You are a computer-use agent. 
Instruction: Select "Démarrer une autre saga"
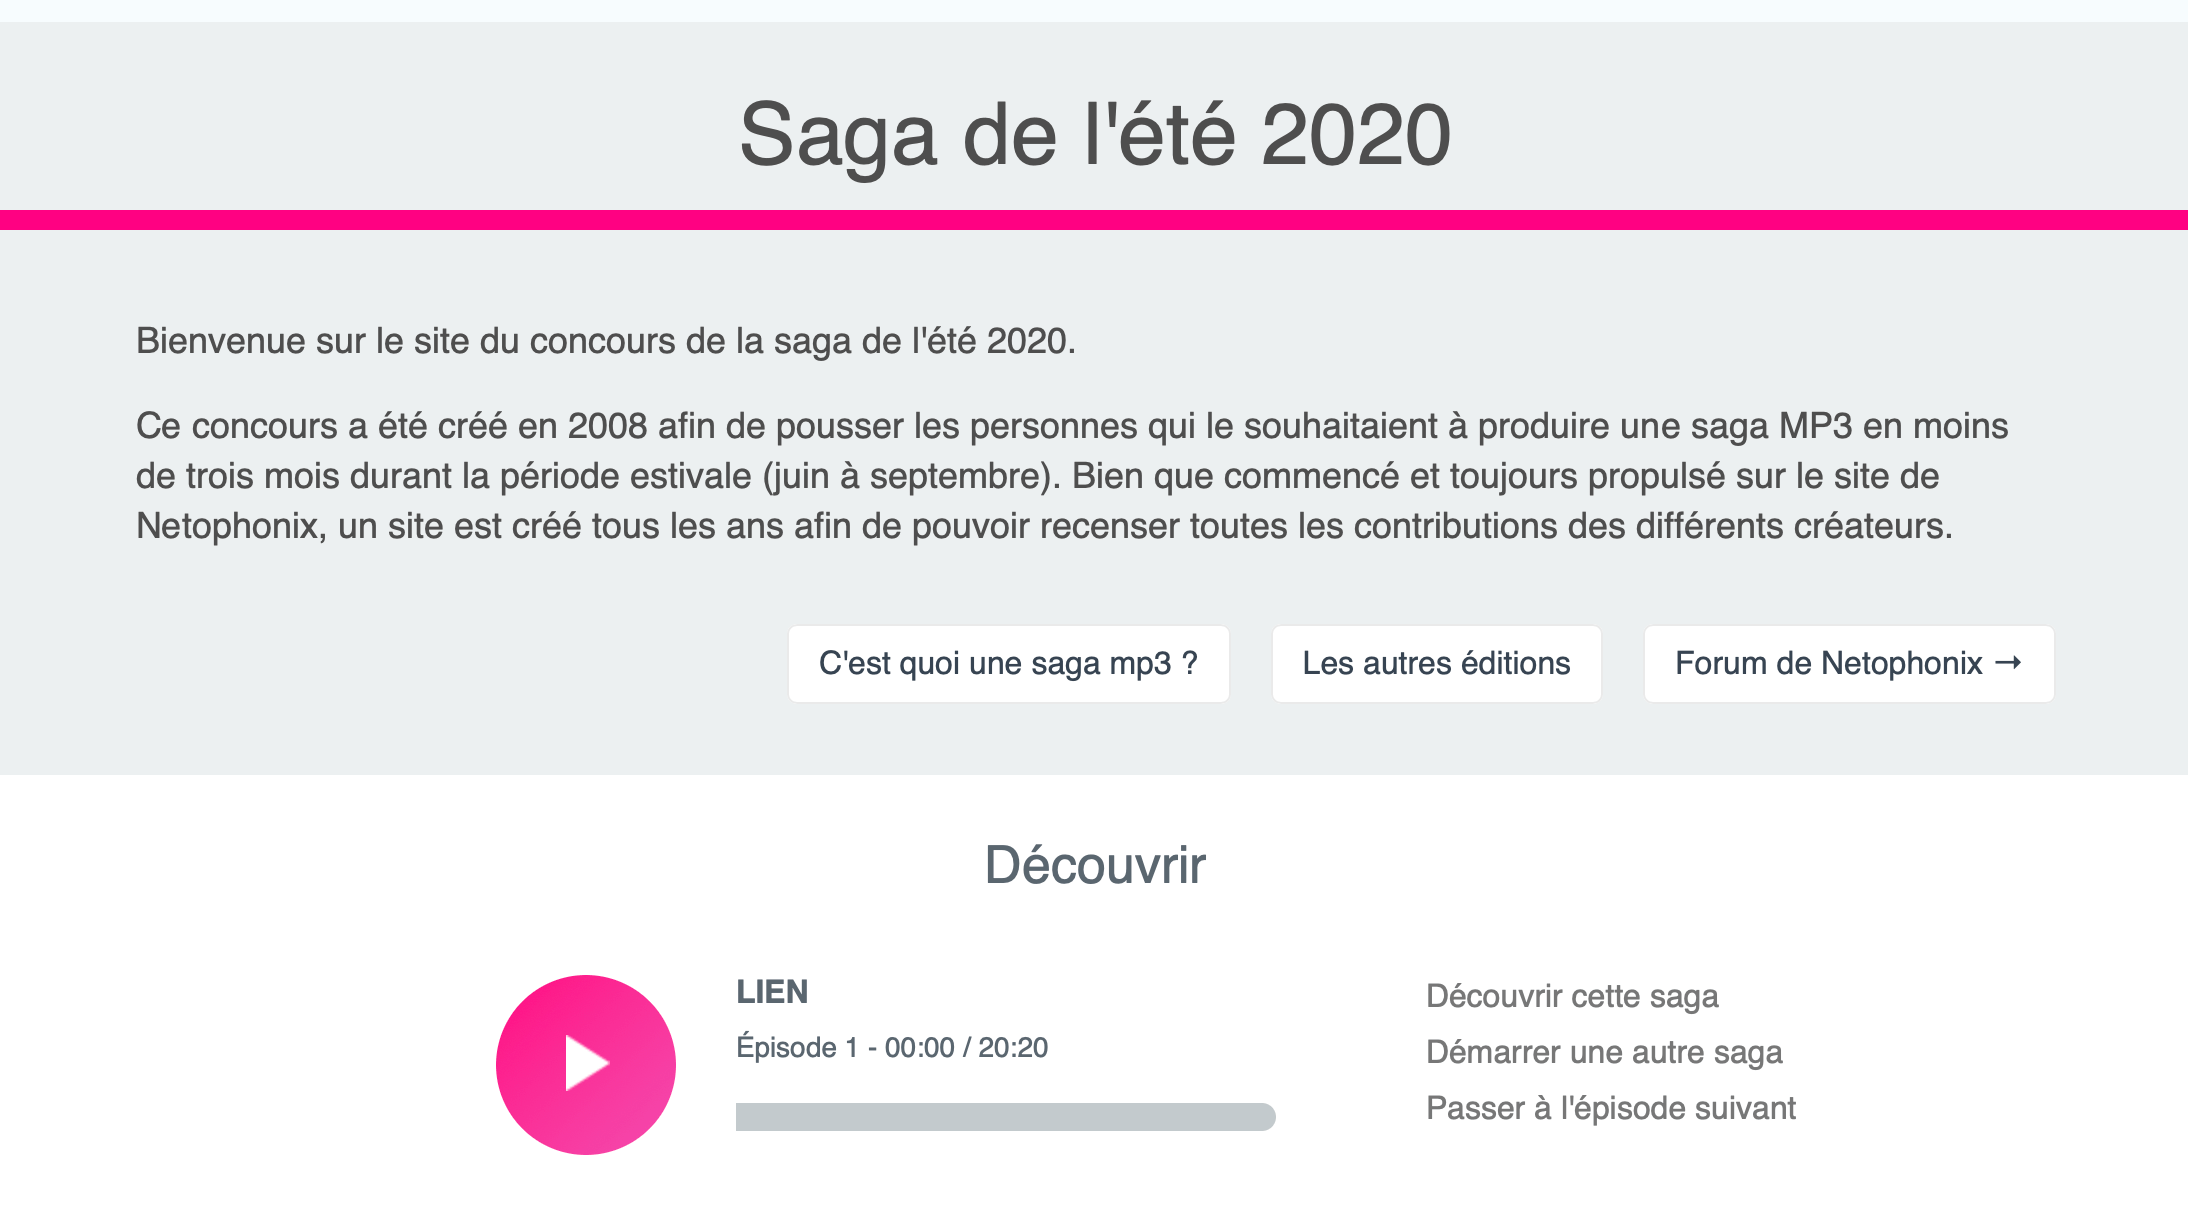[x=1604, y=1052]
